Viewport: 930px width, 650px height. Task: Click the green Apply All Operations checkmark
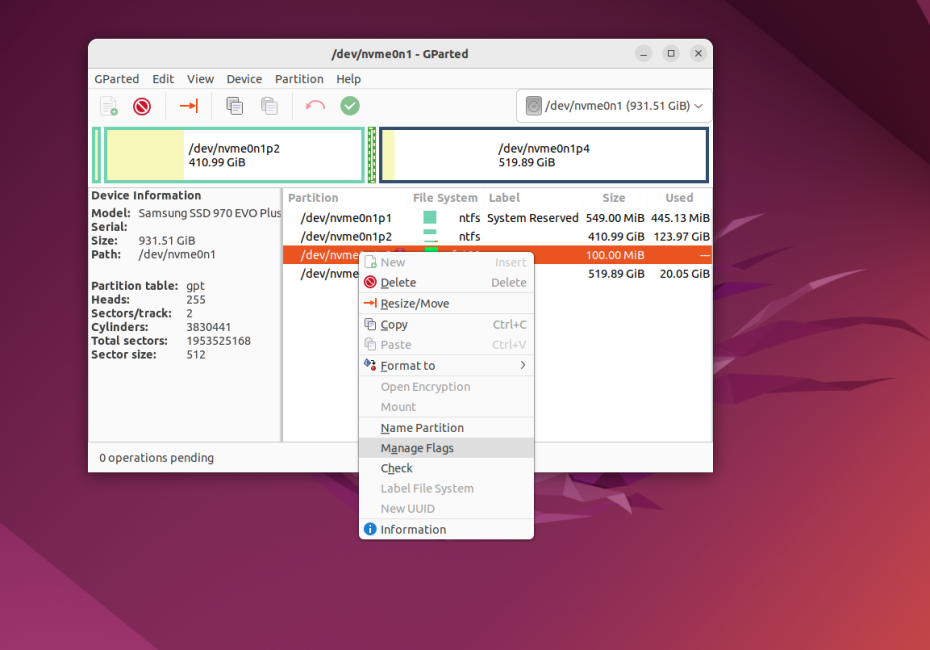tap(350, 106)
